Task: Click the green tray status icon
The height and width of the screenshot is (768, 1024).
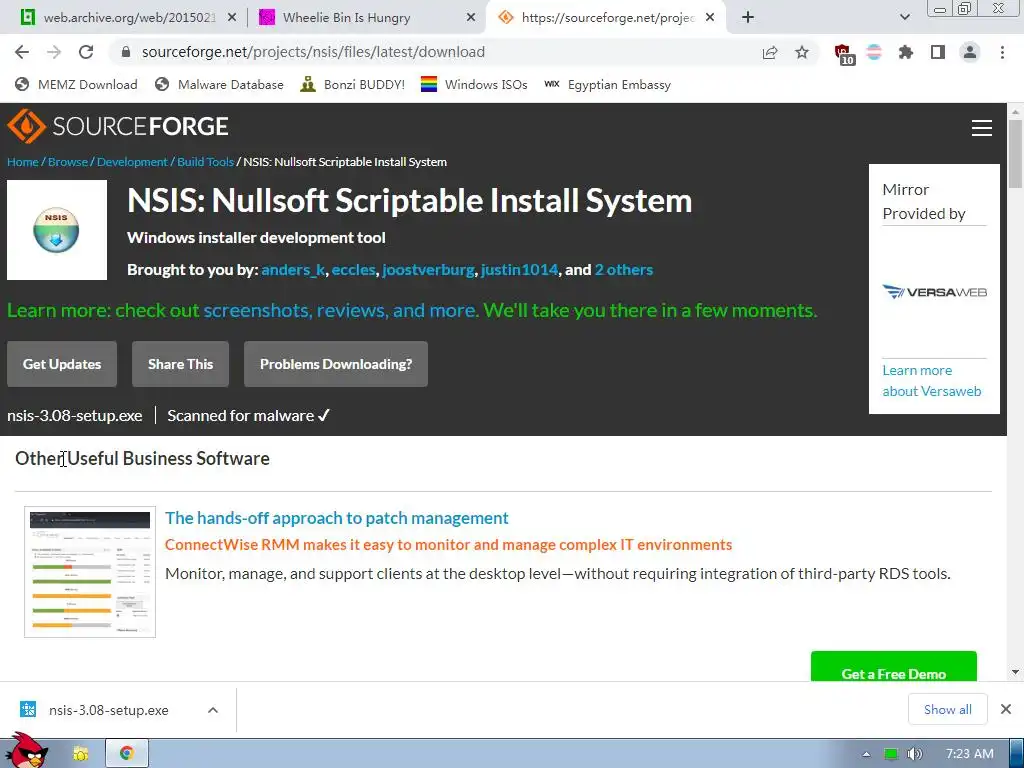Action: [x=891, y=754]
